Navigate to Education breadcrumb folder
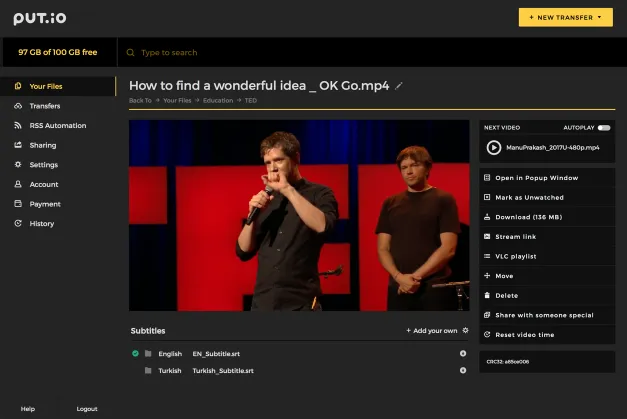This screenshot has width=627, height=419. coord(218,100)
